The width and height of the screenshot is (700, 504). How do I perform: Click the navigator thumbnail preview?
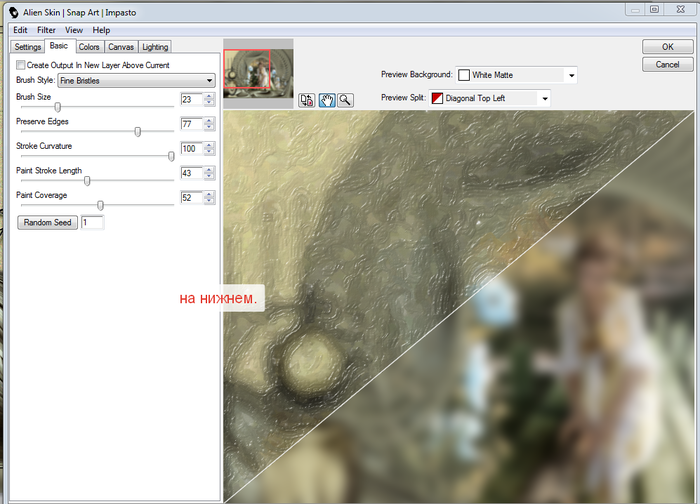(x=258, y=73)
